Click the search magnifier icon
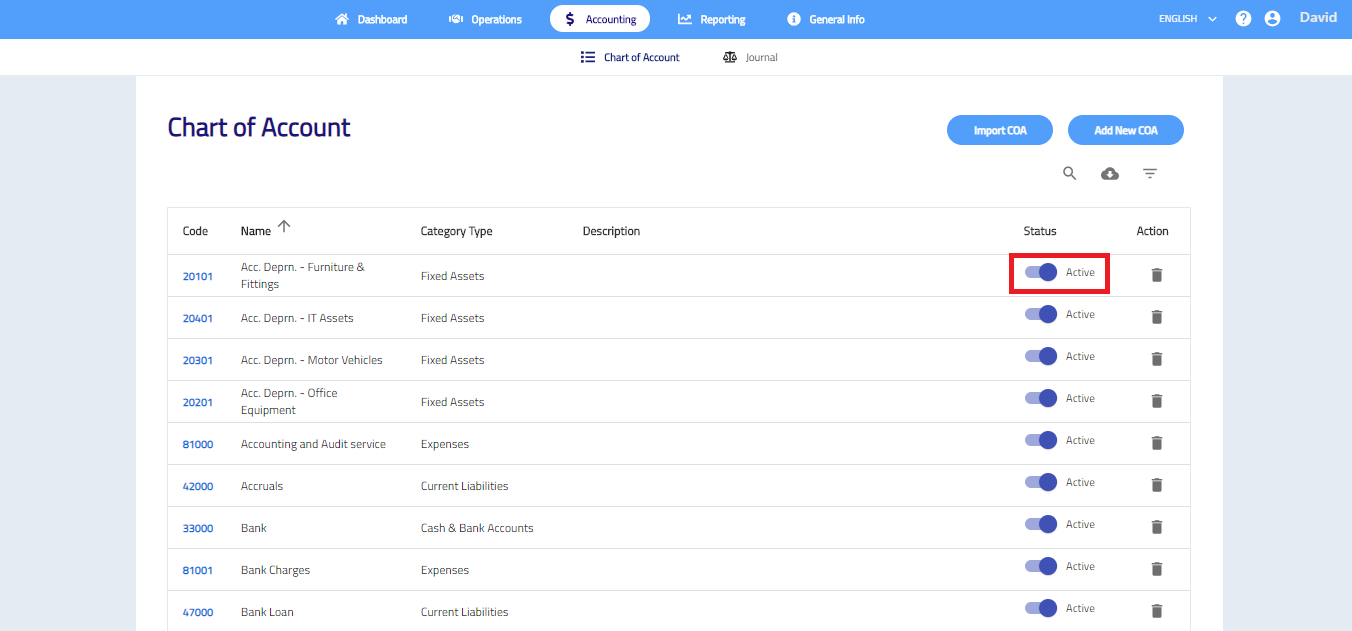 tap(1069, 174)
